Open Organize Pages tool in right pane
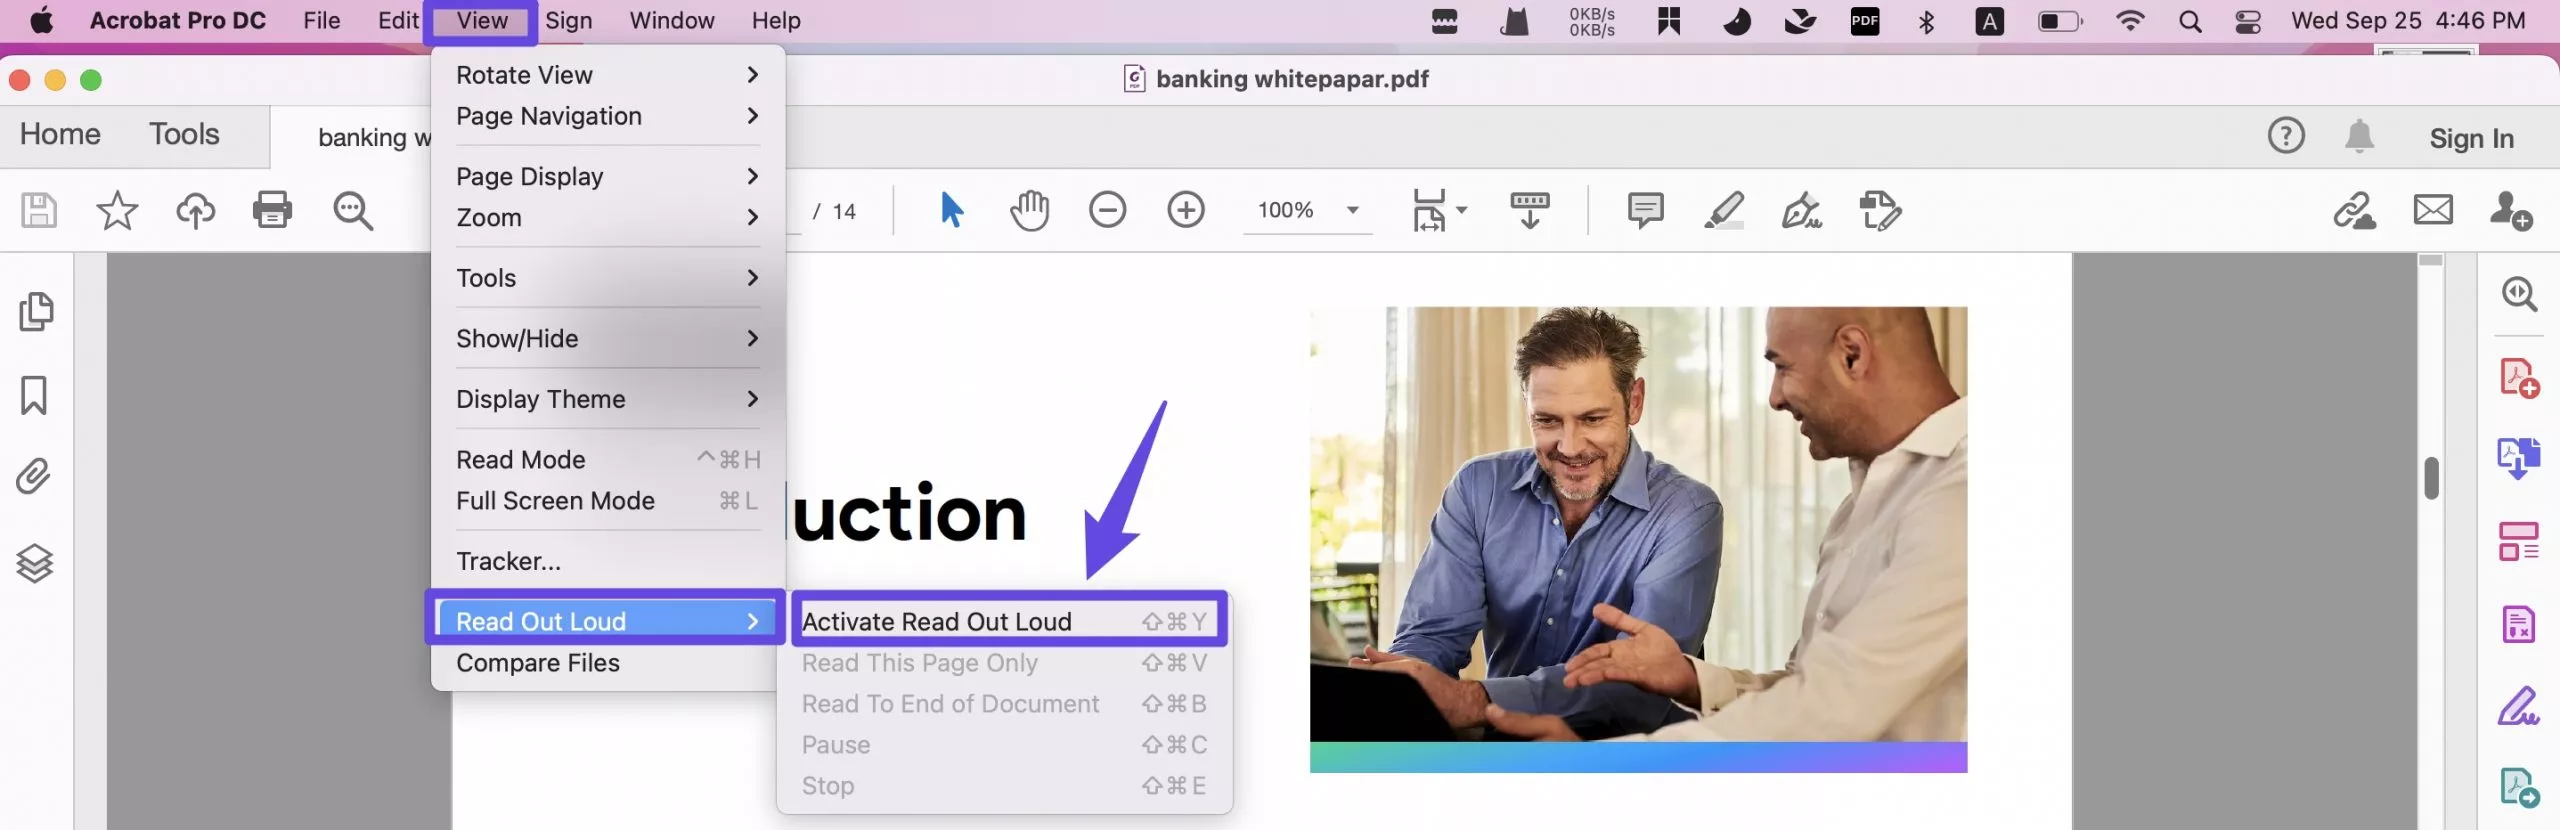 click(2519, 542)
